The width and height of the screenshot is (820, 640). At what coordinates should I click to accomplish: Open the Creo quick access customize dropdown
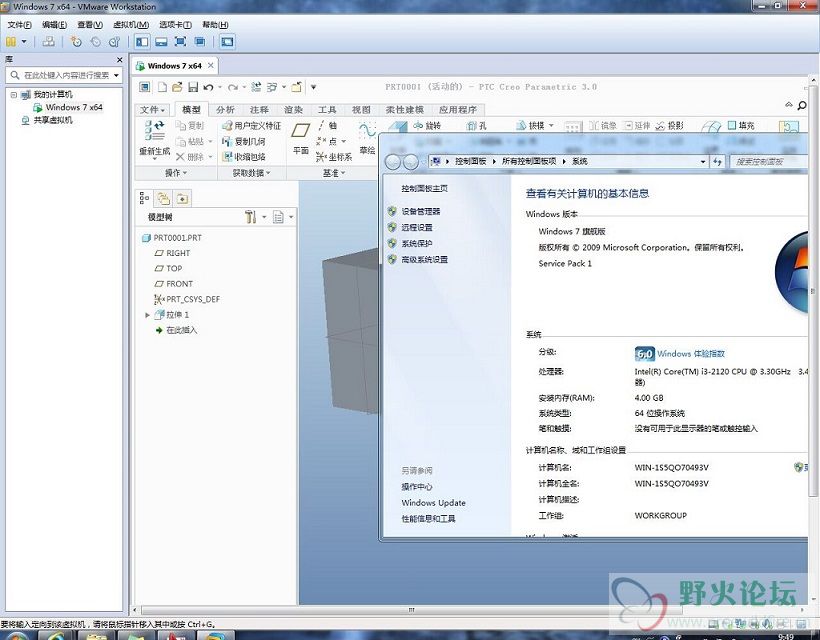point(313,87)
